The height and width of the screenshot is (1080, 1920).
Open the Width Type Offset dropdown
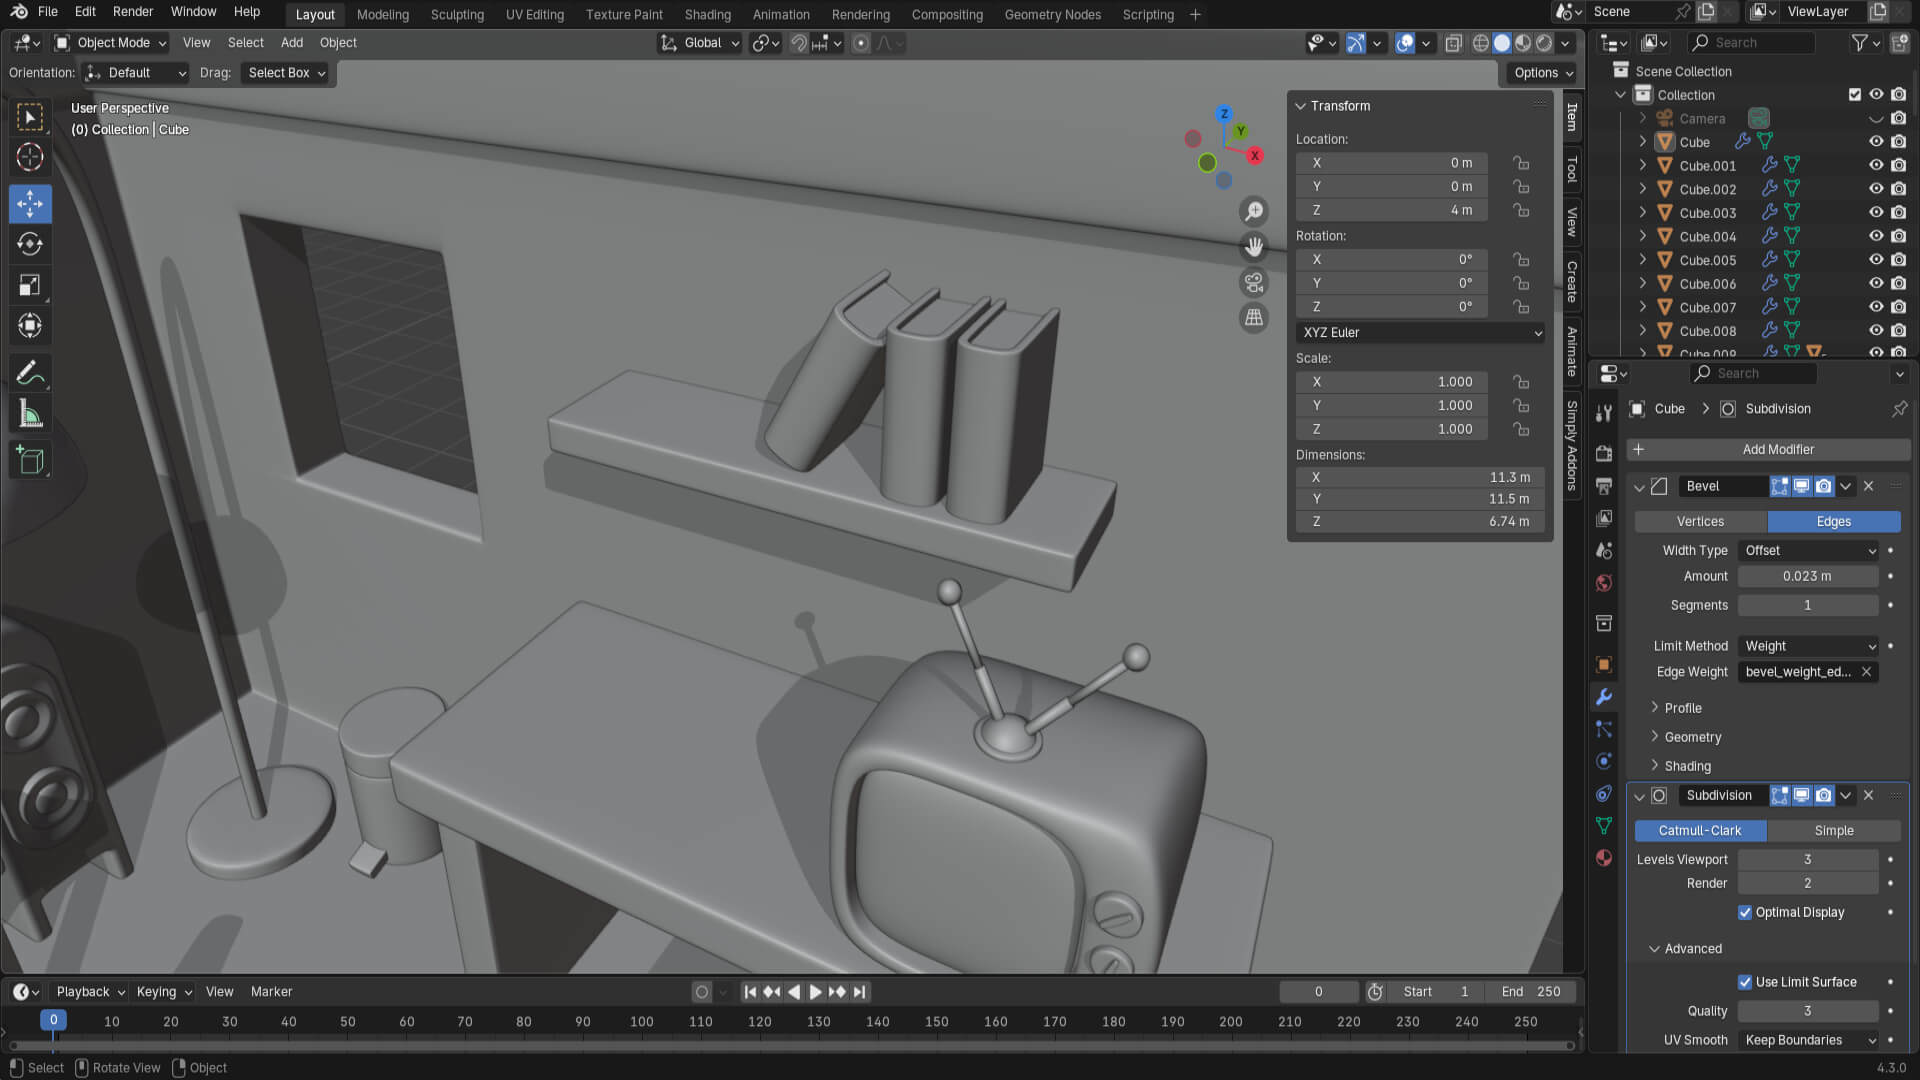coord(1809,551)
